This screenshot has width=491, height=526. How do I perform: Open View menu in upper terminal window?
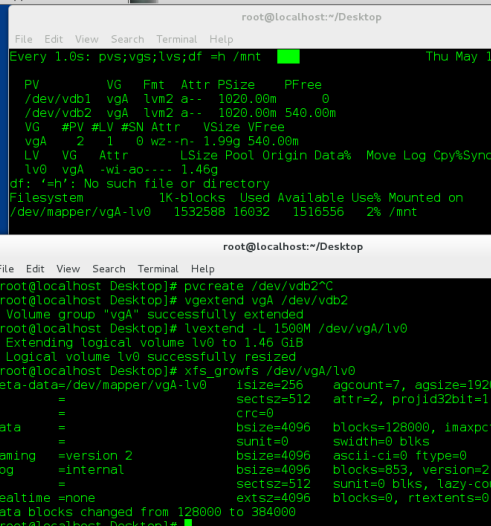coord(87,39)
